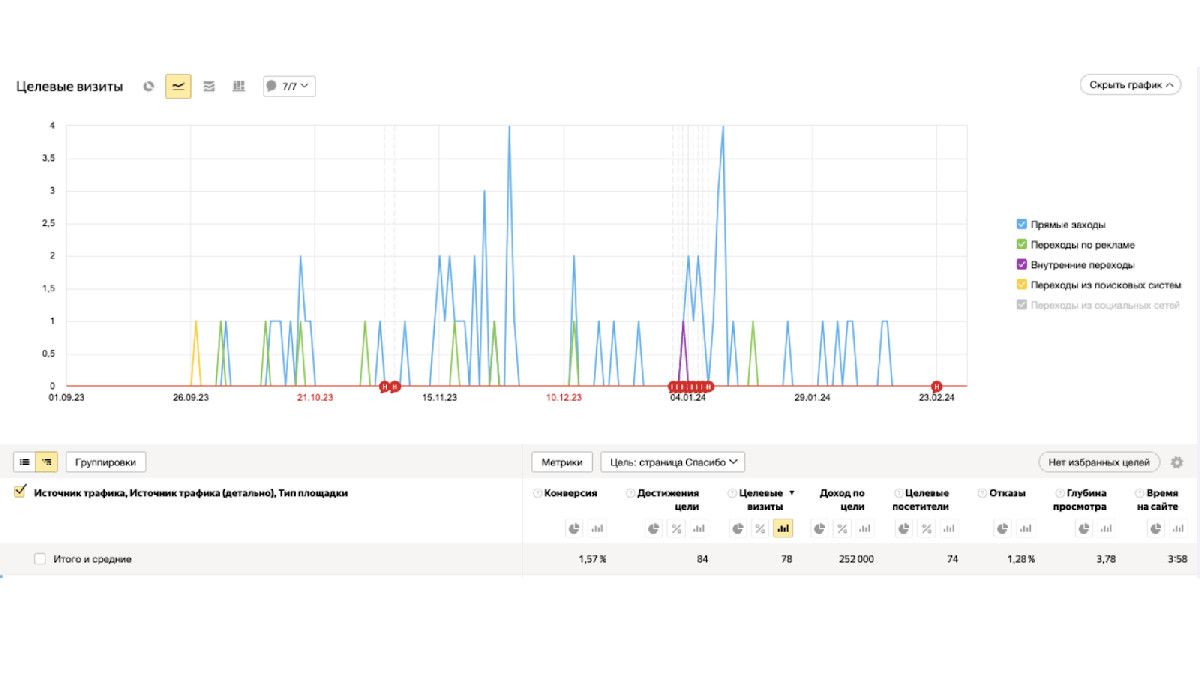Show pie chart for Конверсия column
1200x675 pixels.
pos(574,528)
